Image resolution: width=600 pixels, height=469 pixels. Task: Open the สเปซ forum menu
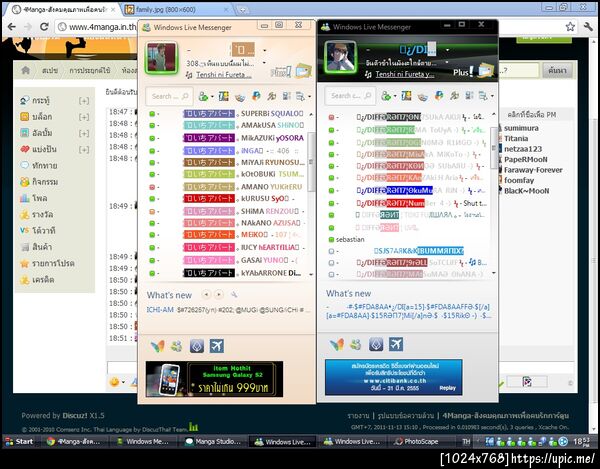(x=50, y=70)
